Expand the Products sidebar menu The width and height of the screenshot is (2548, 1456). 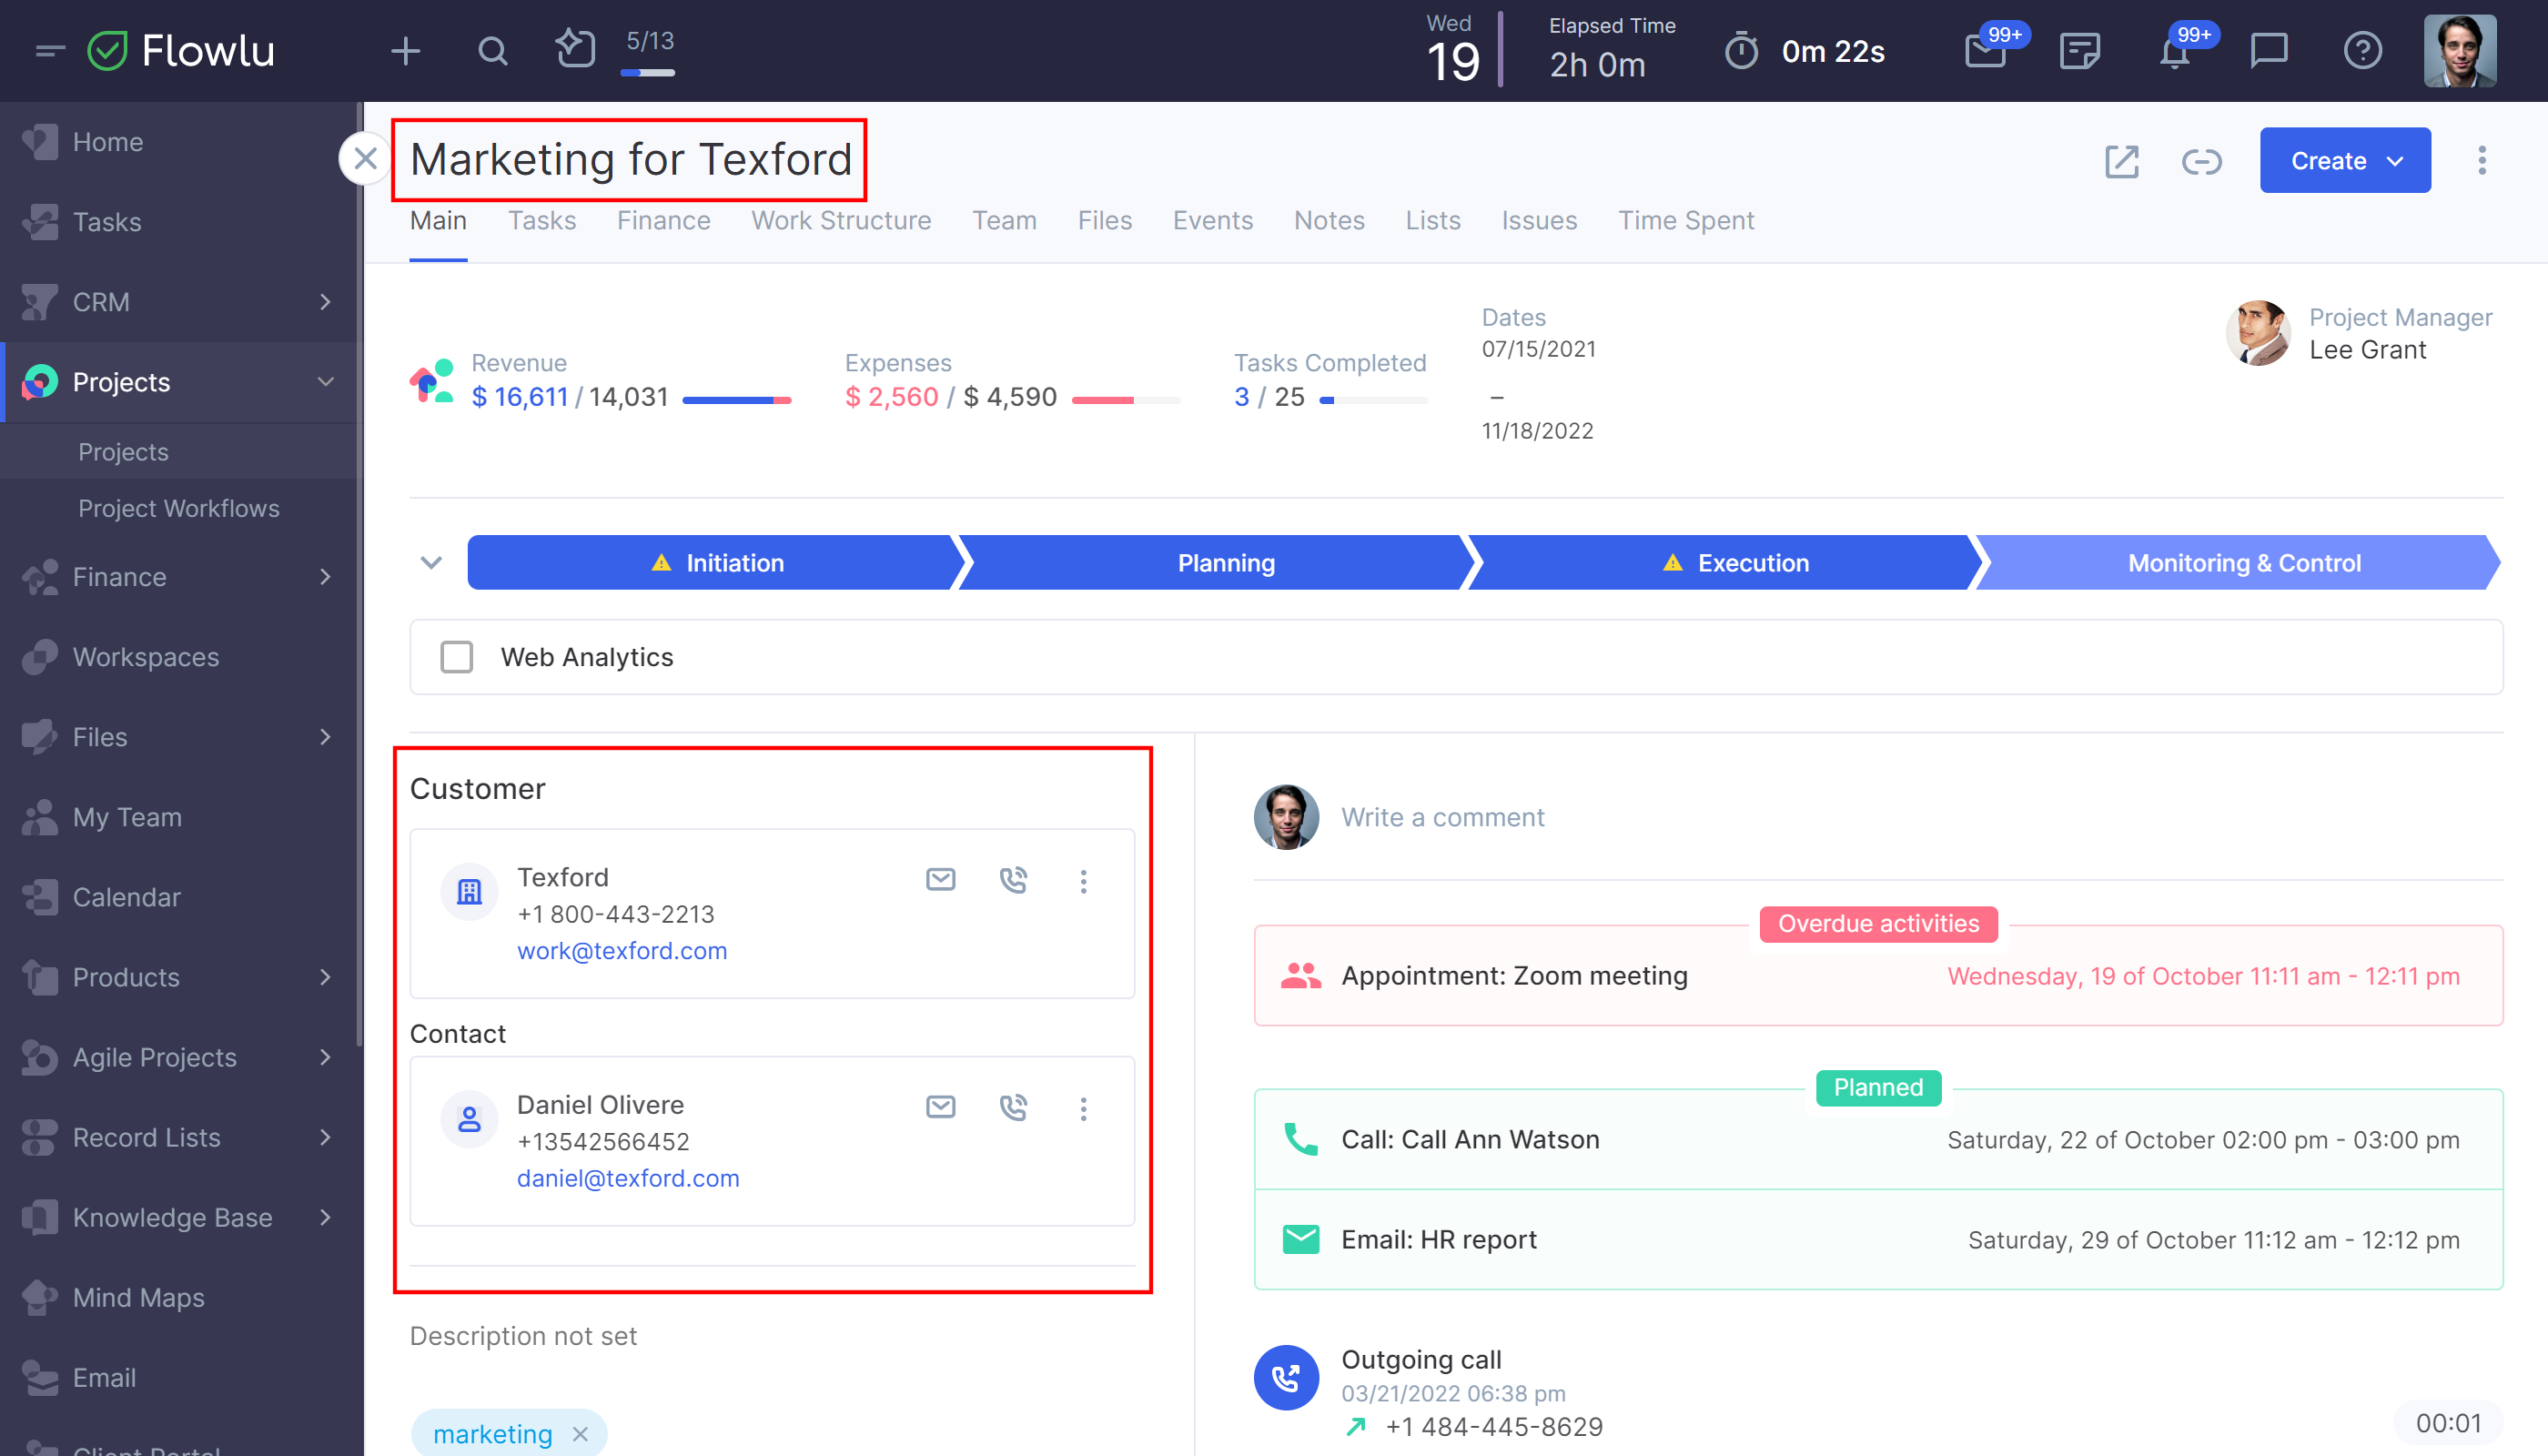325,976
